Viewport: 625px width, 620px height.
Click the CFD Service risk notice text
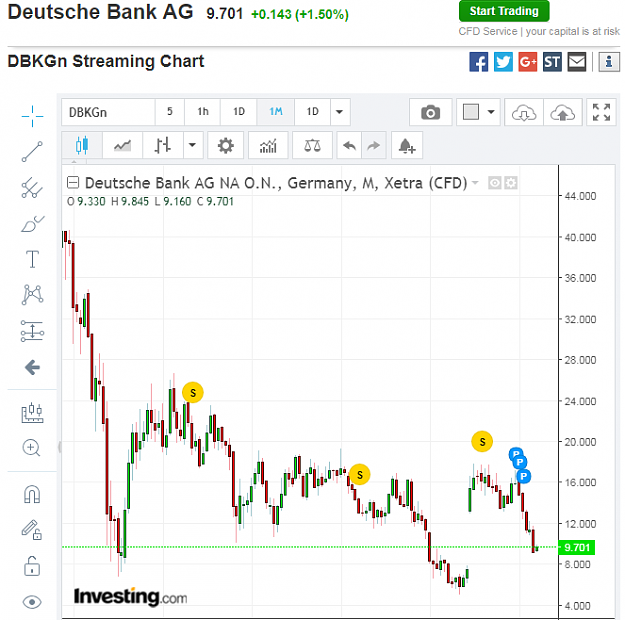(x=539, y=31)
